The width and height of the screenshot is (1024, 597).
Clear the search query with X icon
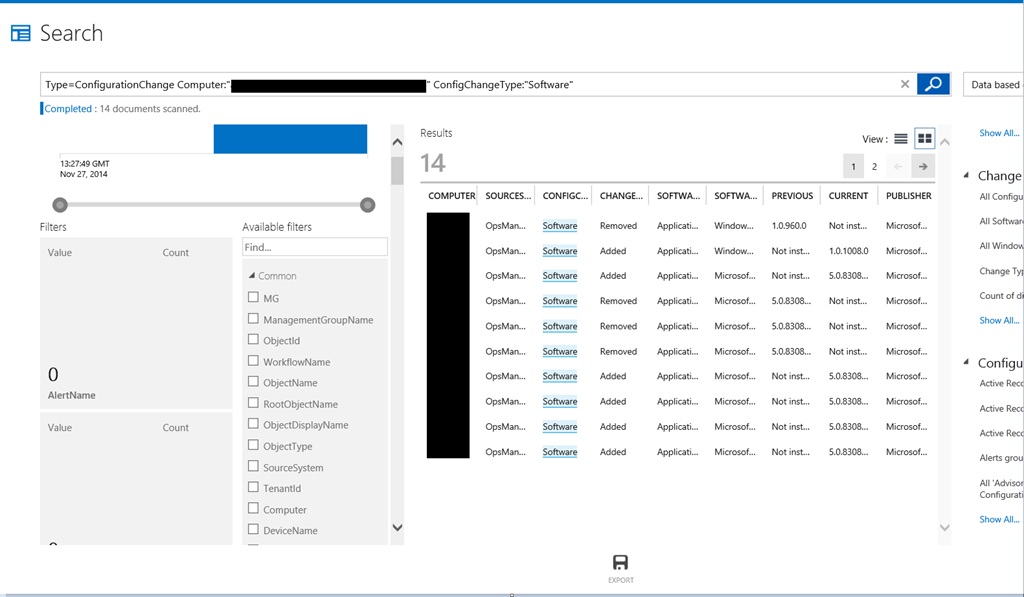pos(905,85)
